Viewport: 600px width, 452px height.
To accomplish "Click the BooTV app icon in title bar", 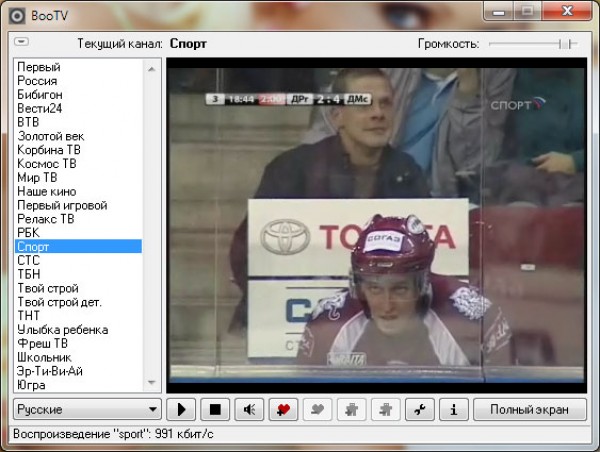I will (17, 16).
